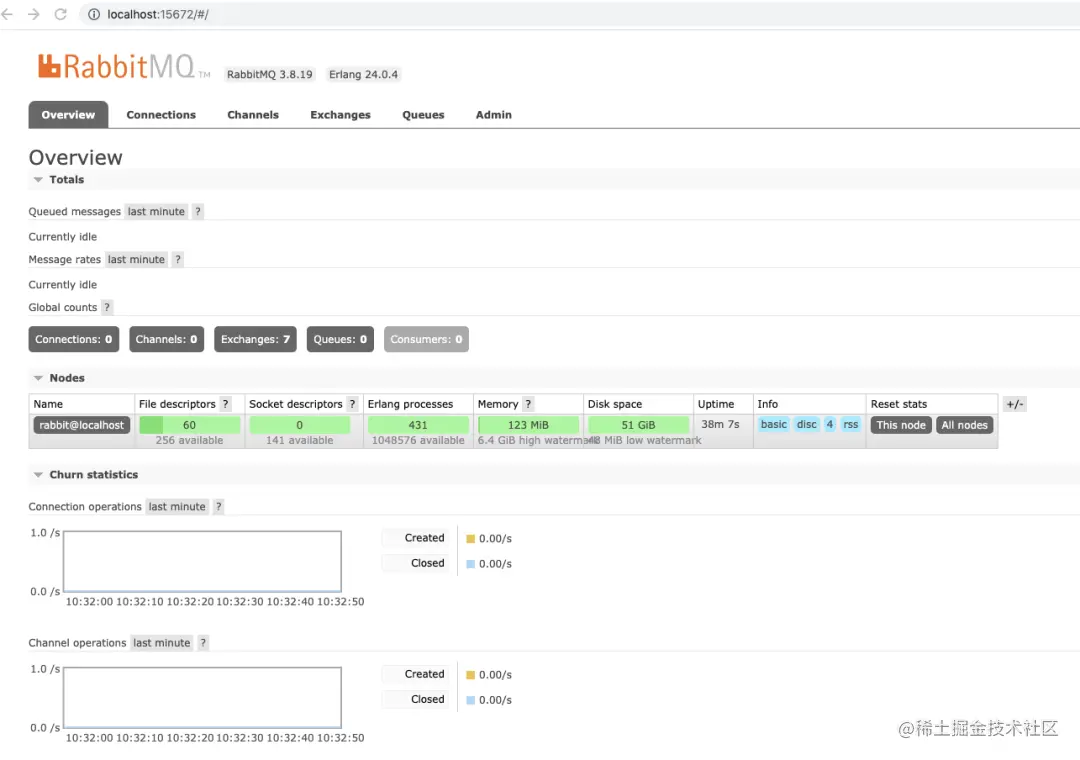Click the browser forward arrow
Viewport: 1080px width, 760px height.
[x=34, y=14]
